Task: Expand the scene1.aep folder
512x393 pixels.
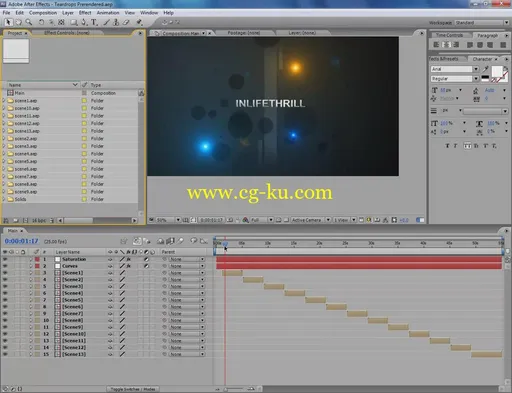Action: (4, 100)
